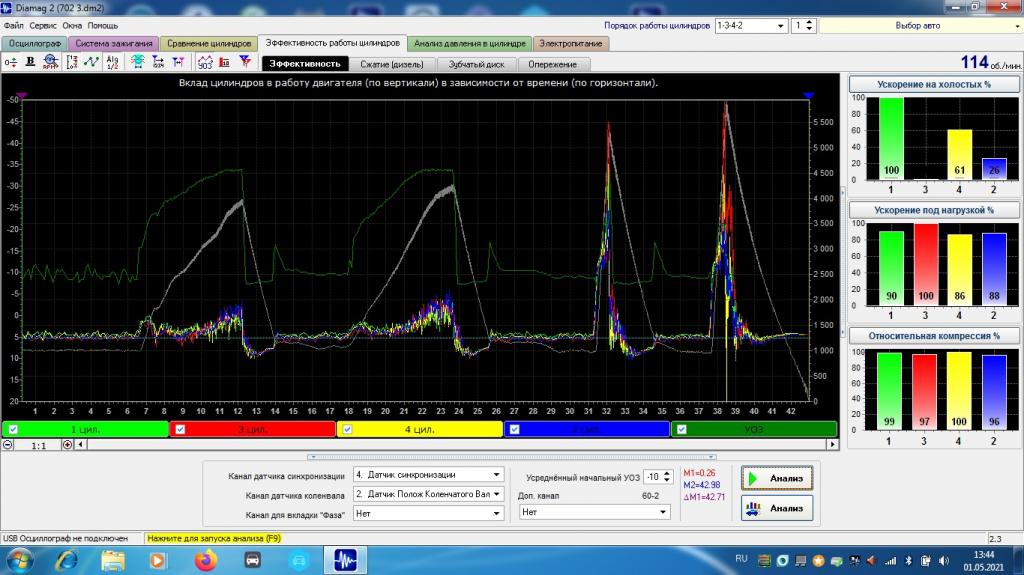
Task: Click the network signal tray icon
Action: coord(890,561)
